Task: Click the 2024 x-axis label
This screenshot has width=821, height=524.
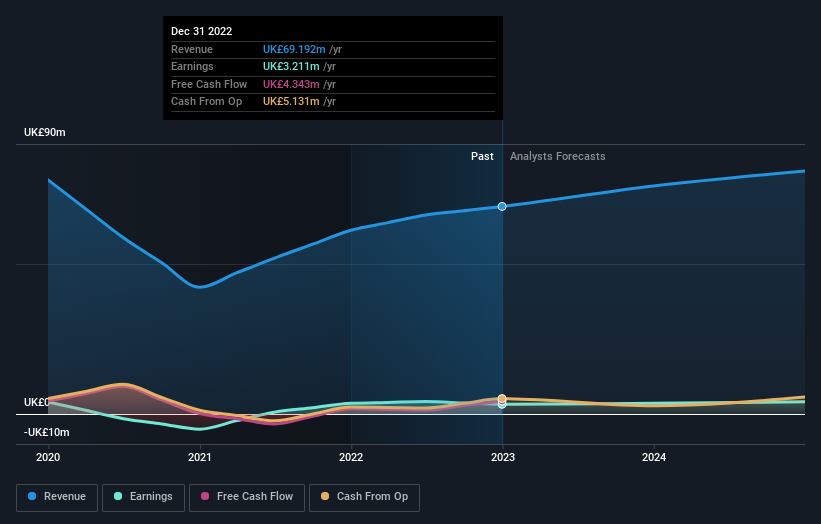Action: point(654,458)
